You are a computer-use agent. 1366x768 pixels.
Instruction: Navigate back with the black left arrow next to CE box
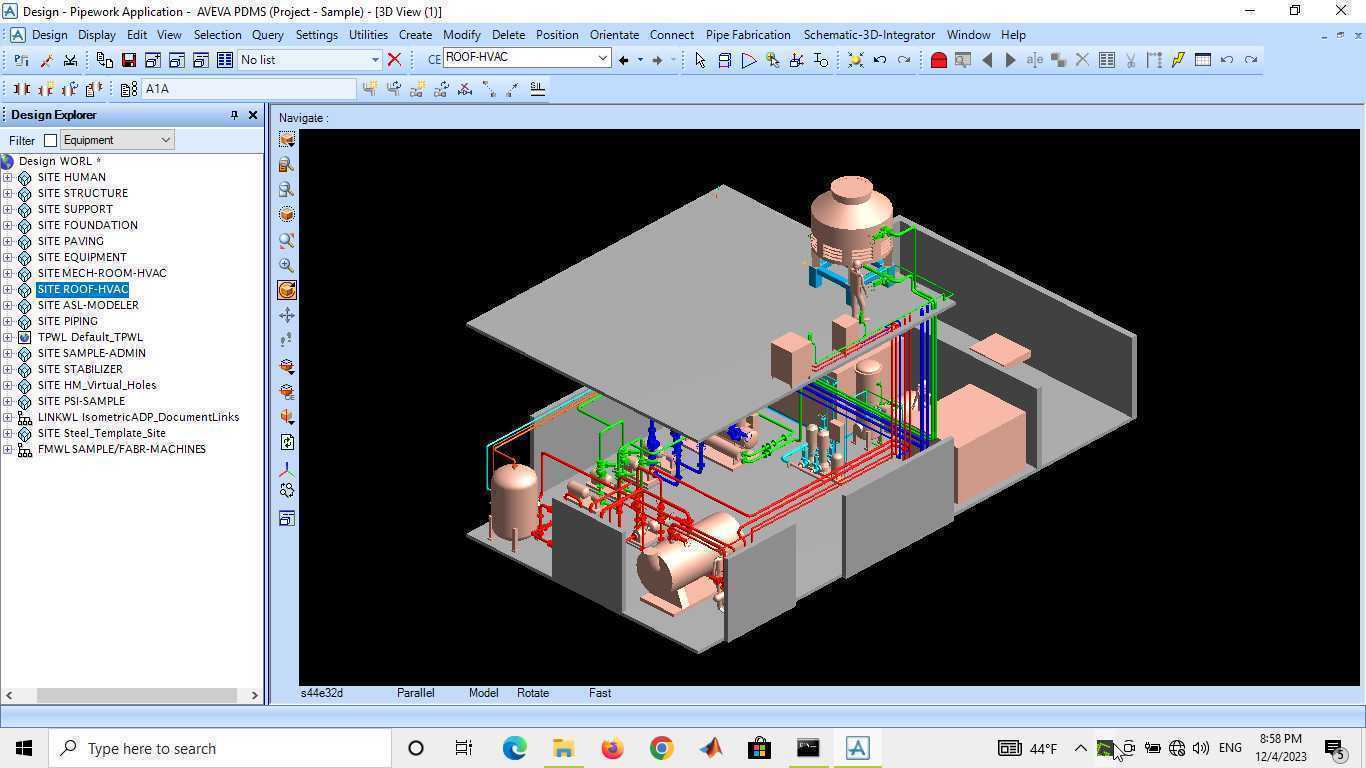[624, 60]
